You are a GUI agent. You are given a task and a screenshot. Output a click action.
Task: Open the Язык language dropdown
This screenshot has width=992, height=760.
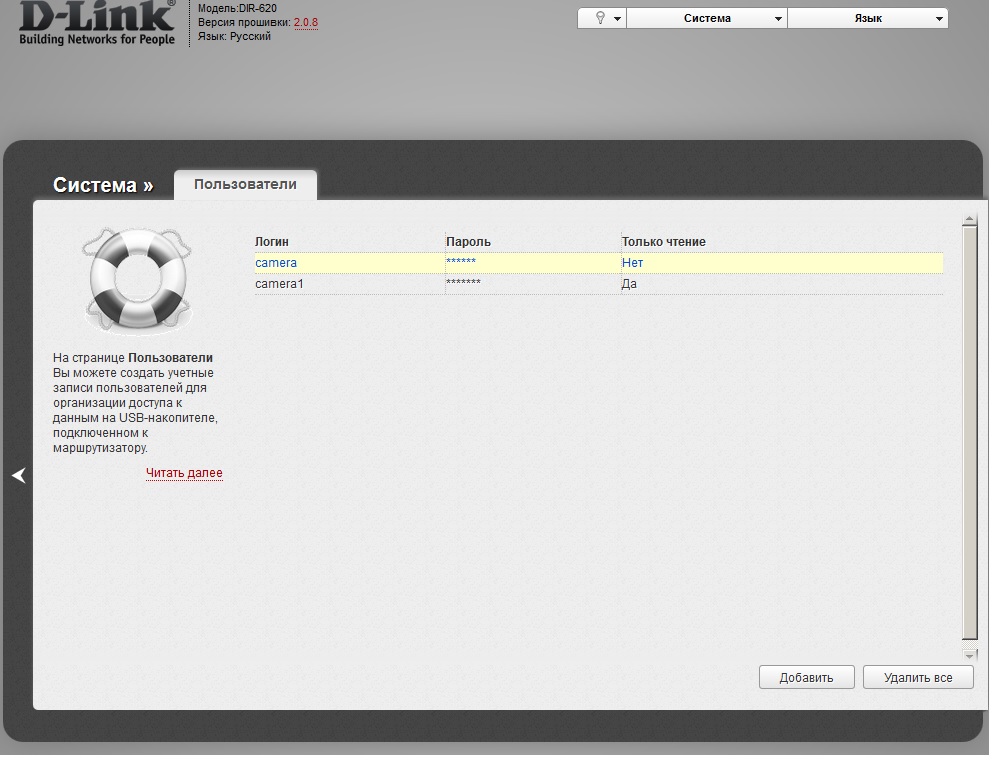(x=868, y=18)
